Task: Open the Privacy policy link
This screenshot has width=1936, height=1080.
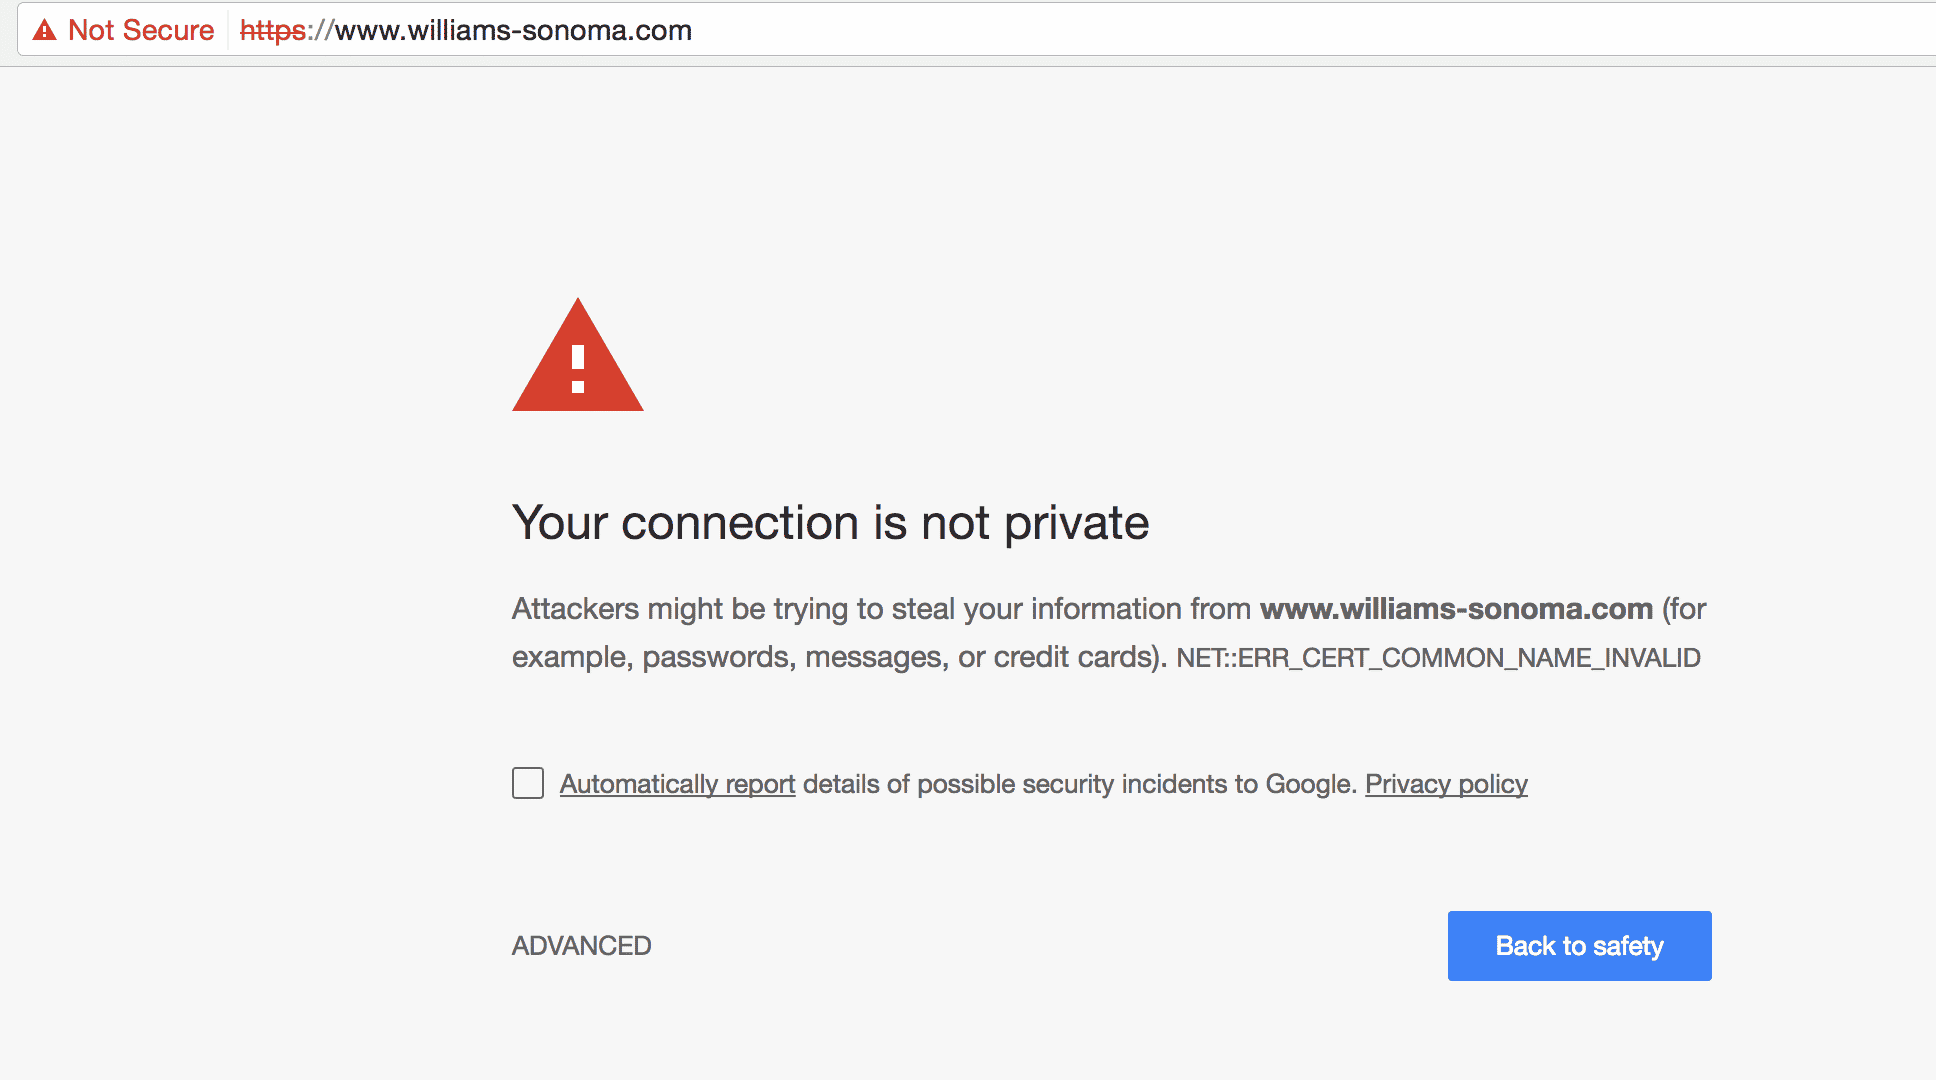Action: (1446, 784)
